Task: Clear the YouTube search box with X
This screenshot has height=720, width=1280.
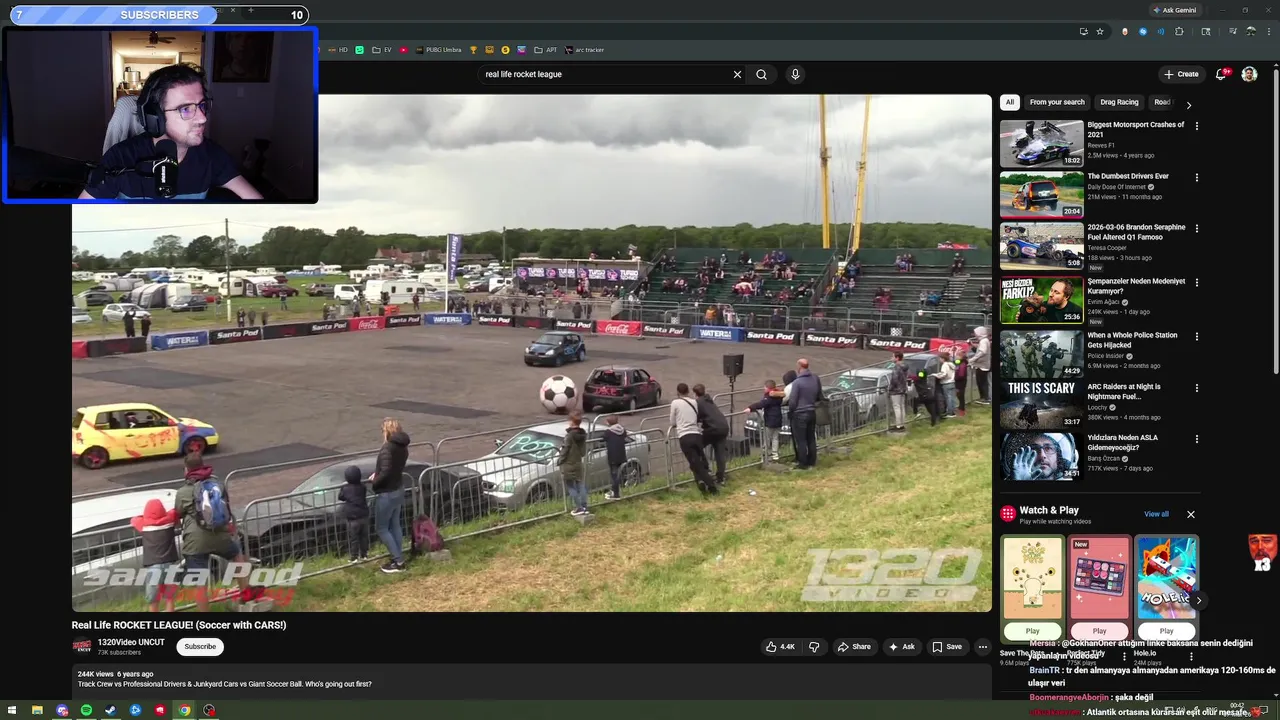Action: point(737,74)
